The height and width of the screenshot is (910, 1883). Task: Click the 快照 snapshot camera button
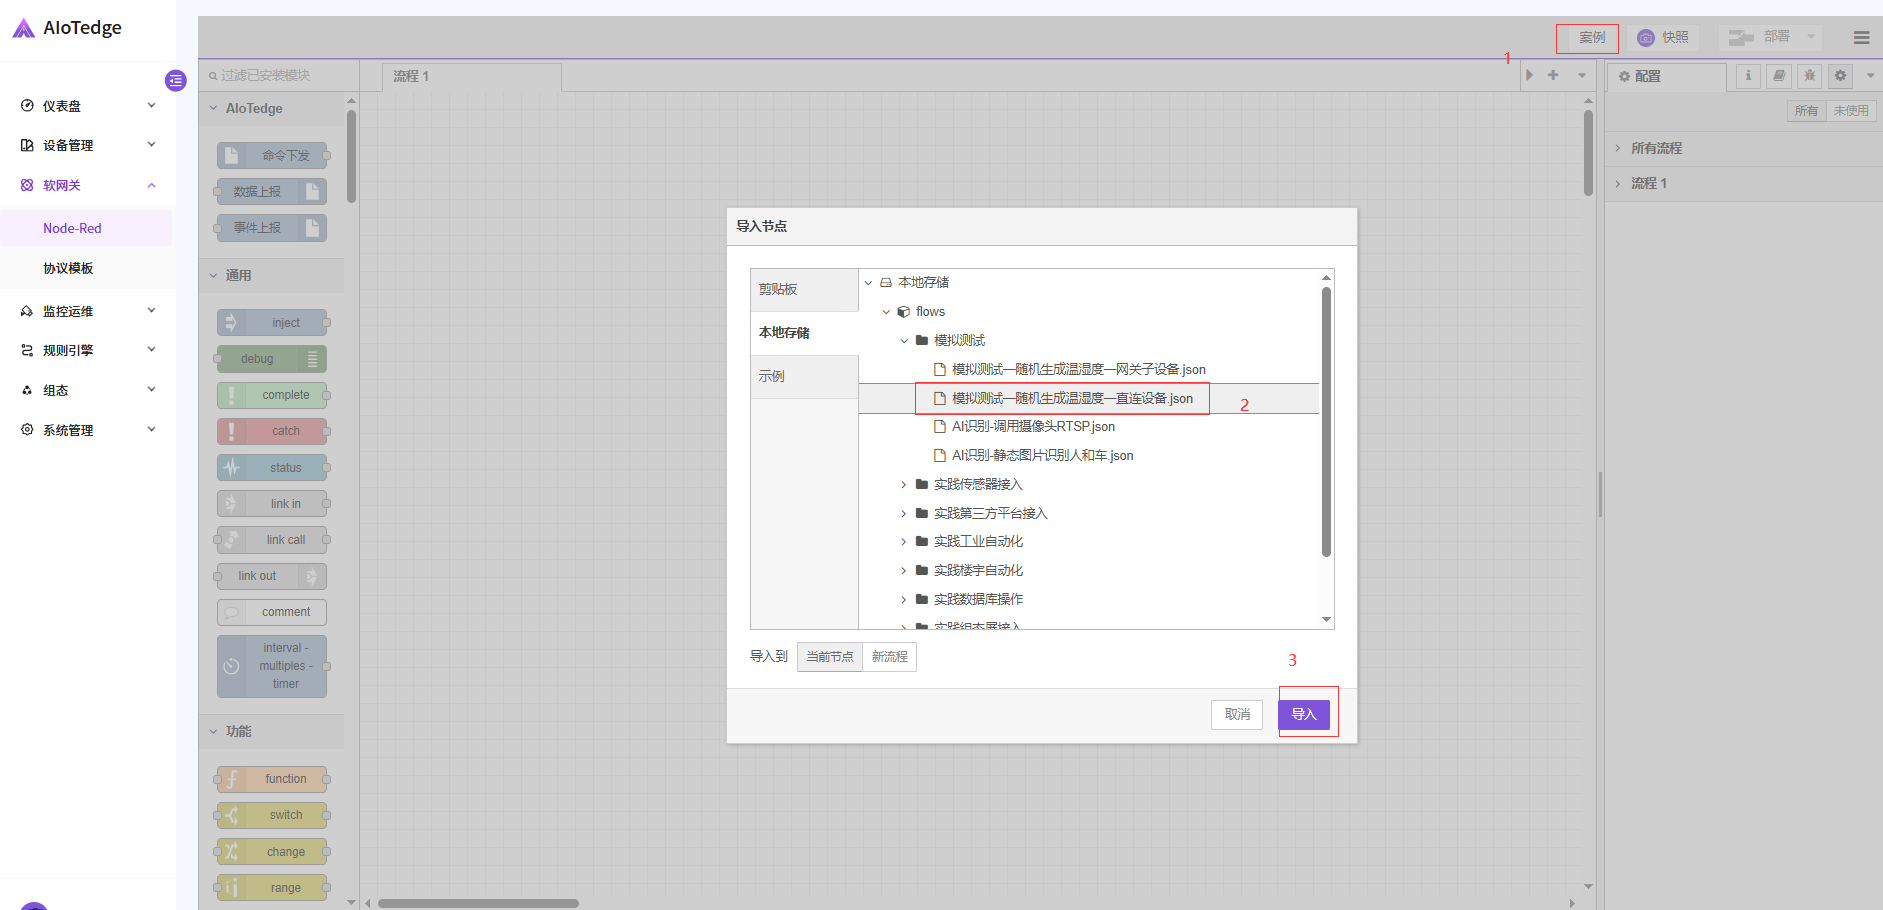[x=1663, y=38]
